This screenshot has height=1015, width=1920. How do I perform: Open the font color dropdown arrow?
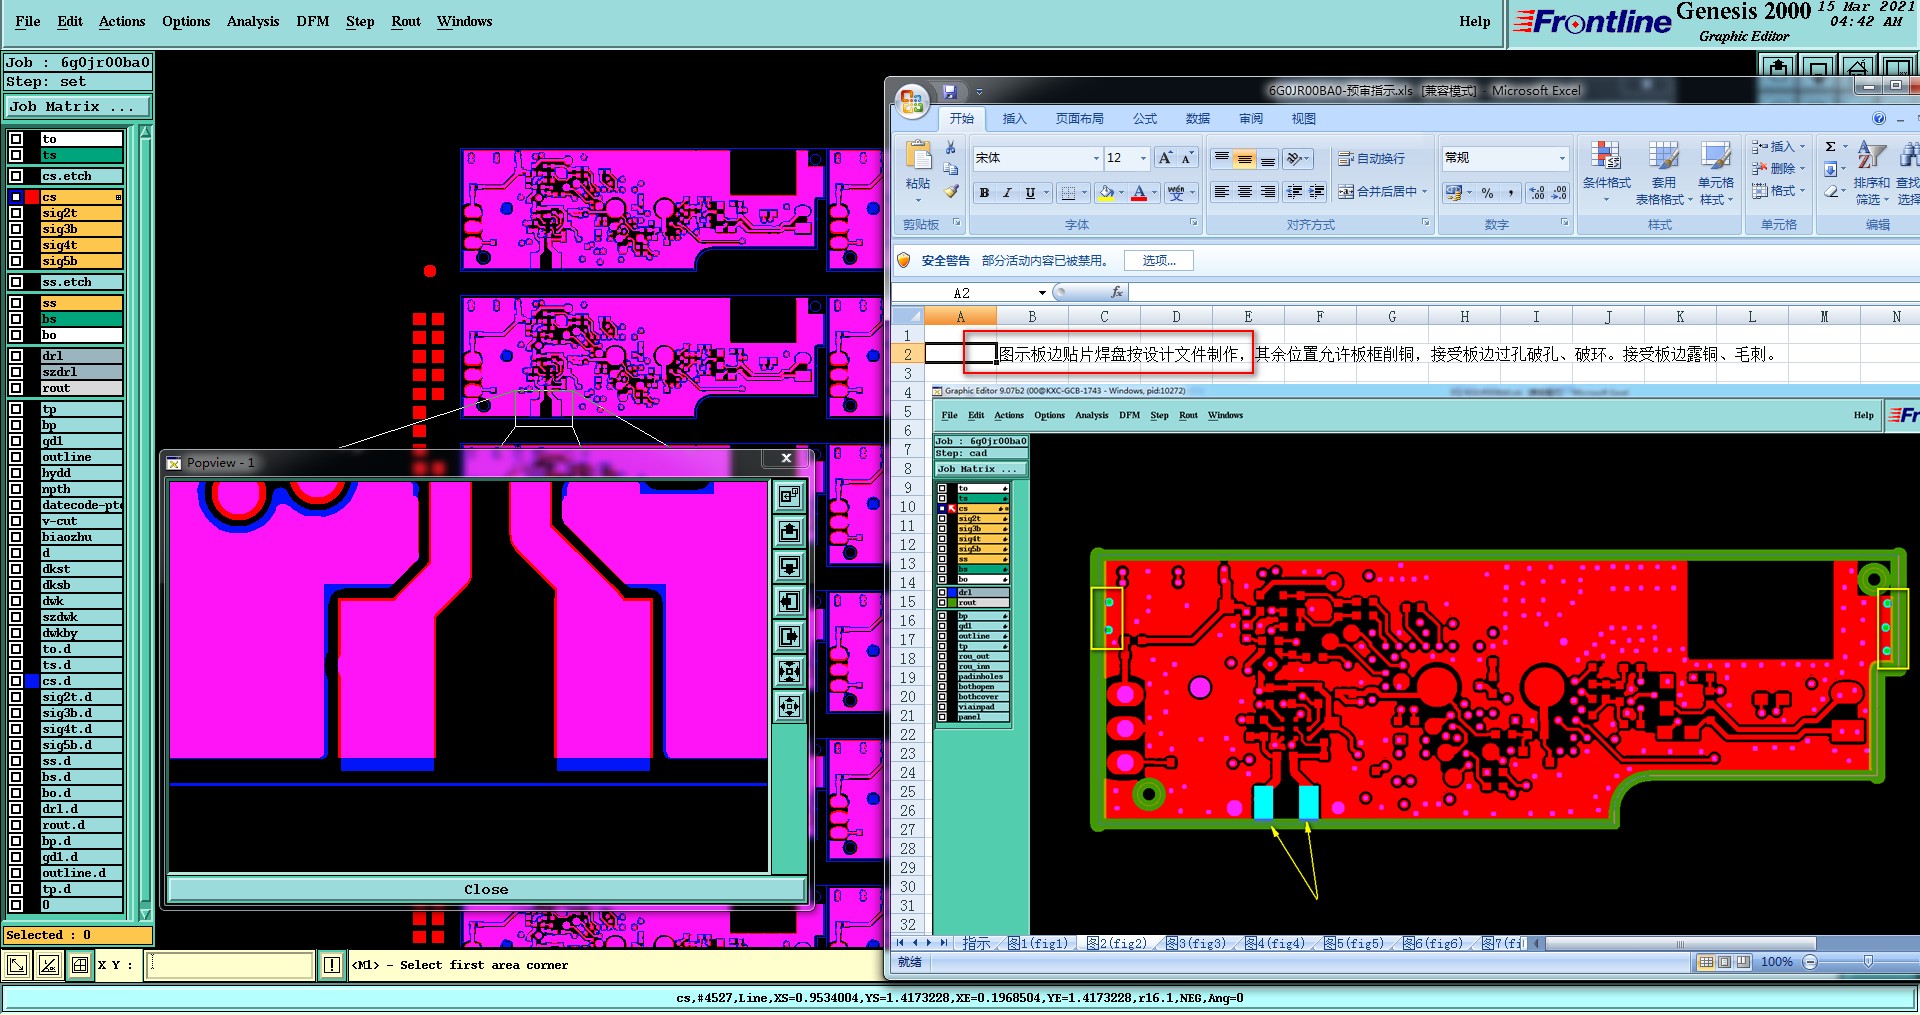[1154, 192]
